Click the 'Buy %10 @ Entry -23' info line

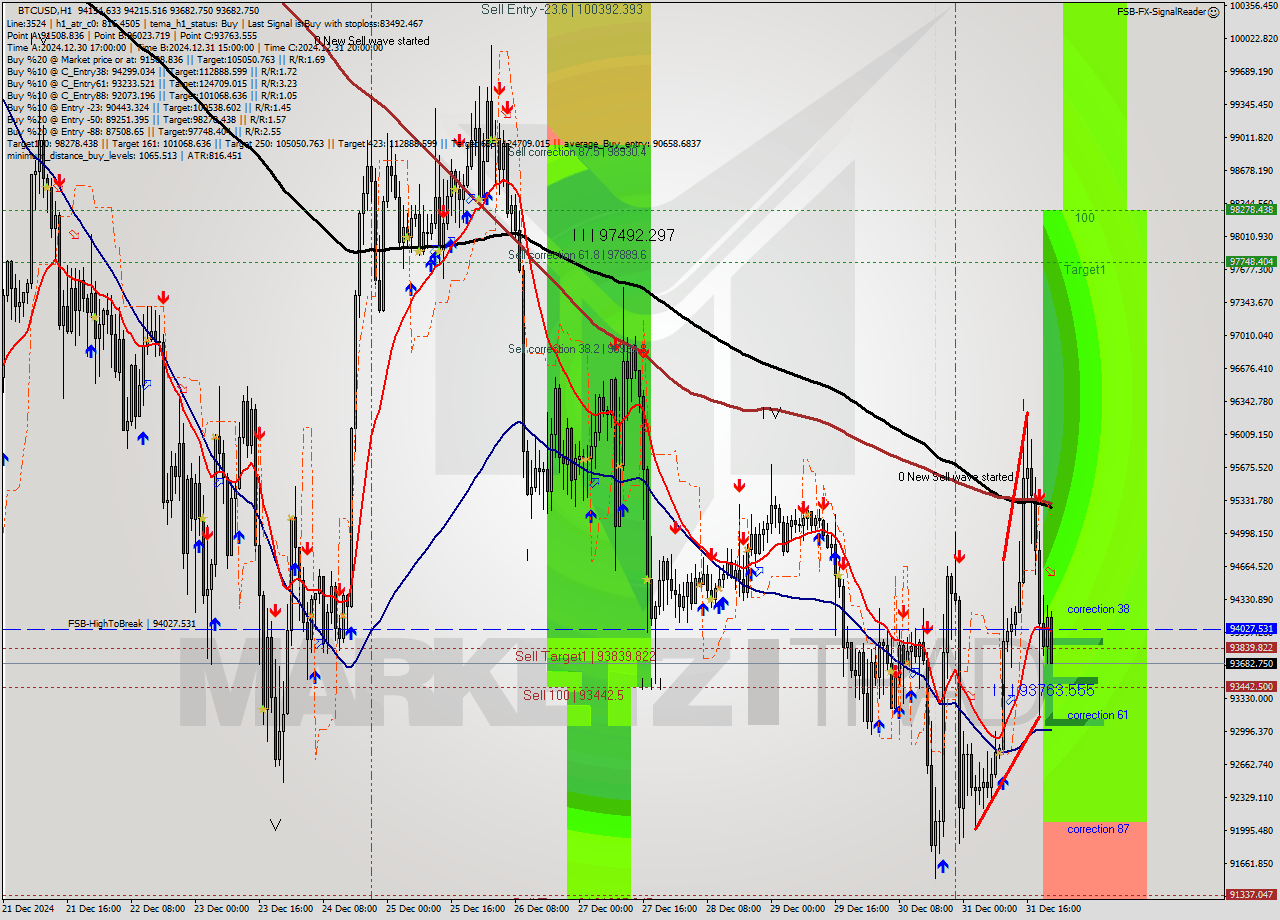pos(149,108)
